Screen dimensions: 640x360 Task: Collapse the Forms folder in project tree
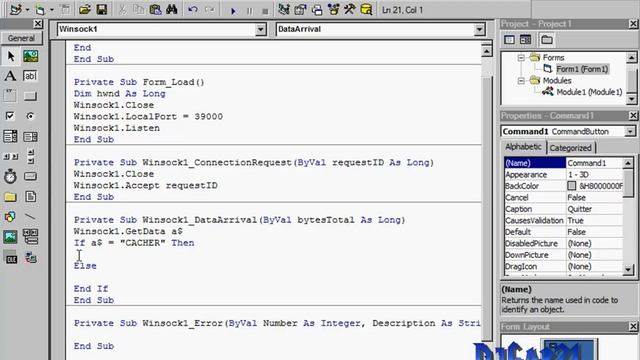point(521,58)
